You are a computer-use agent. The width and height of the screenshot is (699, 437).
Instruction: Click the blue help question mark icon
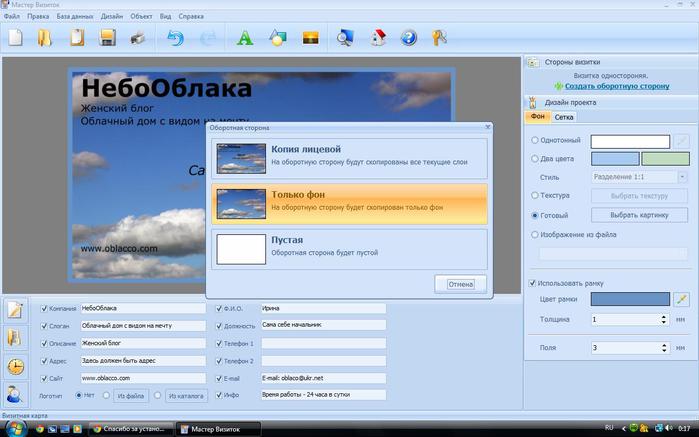coord(408,39)
